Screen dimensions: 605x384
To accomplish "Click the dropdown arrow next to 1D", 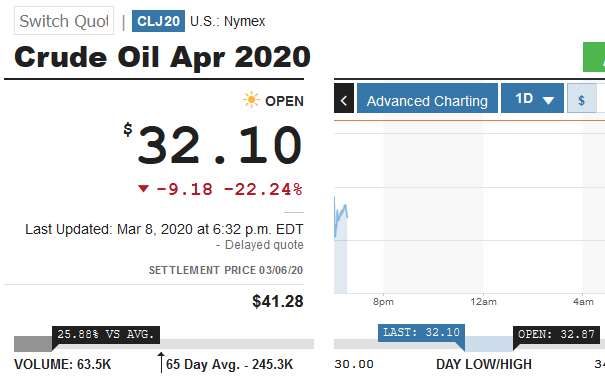I will pos(548,101).
